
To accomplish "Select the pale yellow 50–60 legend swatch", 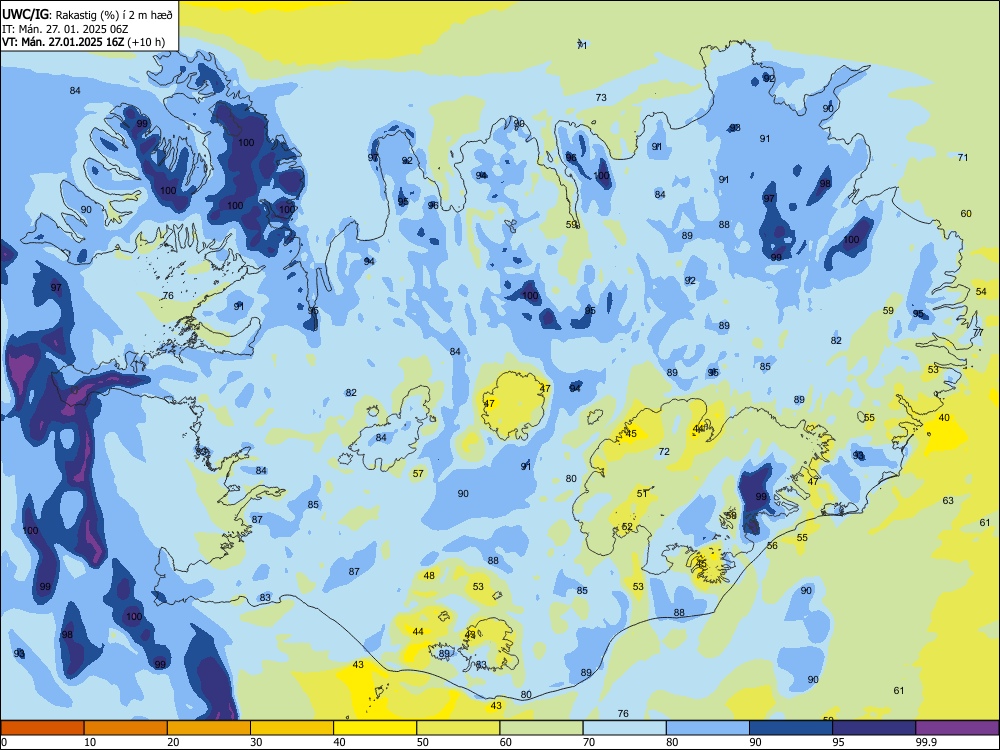I will (x=458, y=728).
